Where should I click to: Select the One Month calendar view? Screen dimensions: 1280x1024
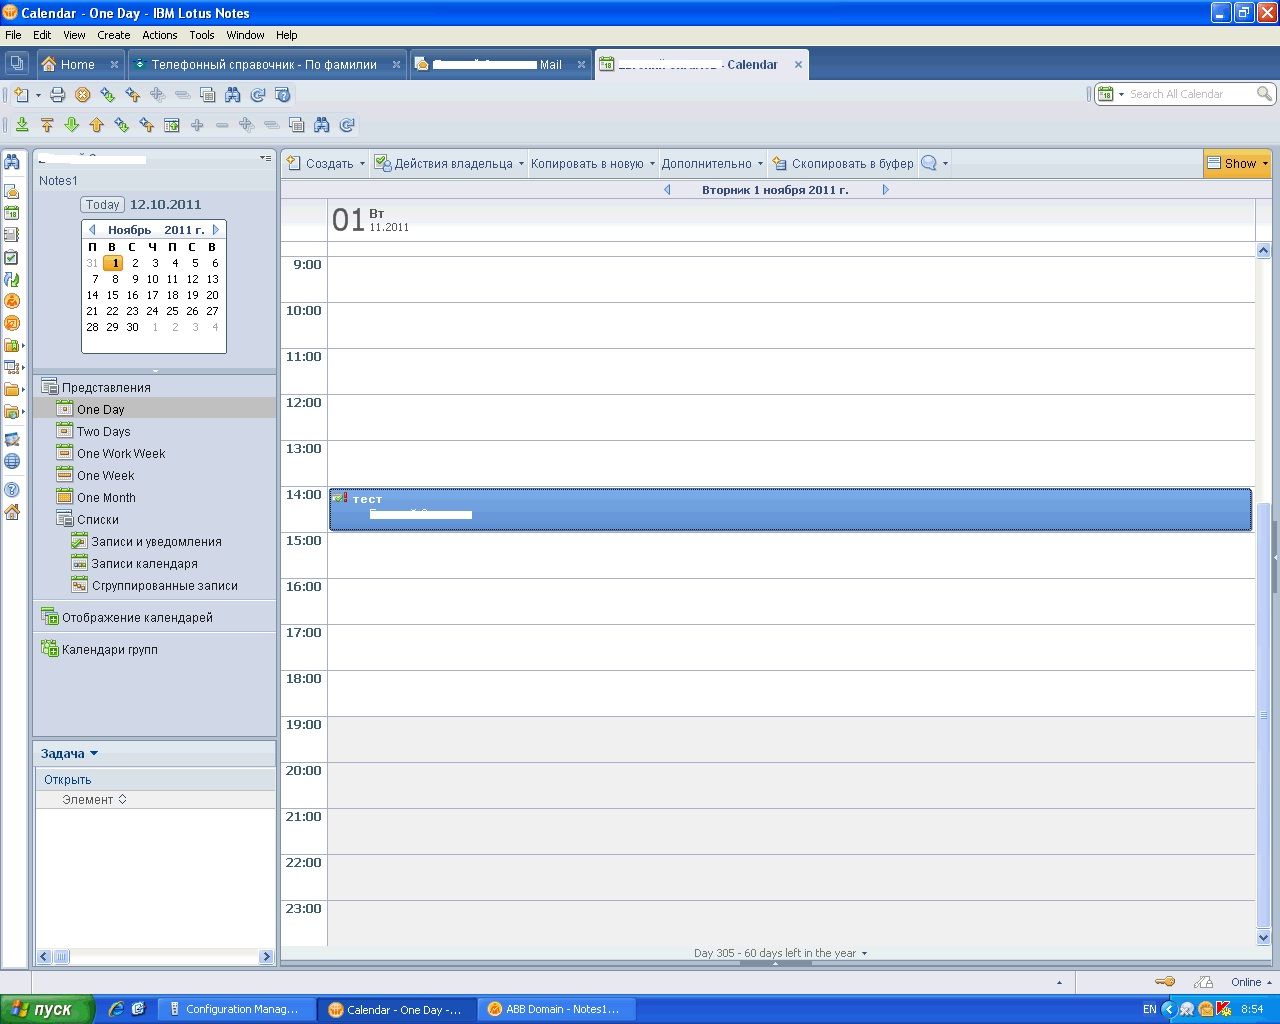point(106,498)
